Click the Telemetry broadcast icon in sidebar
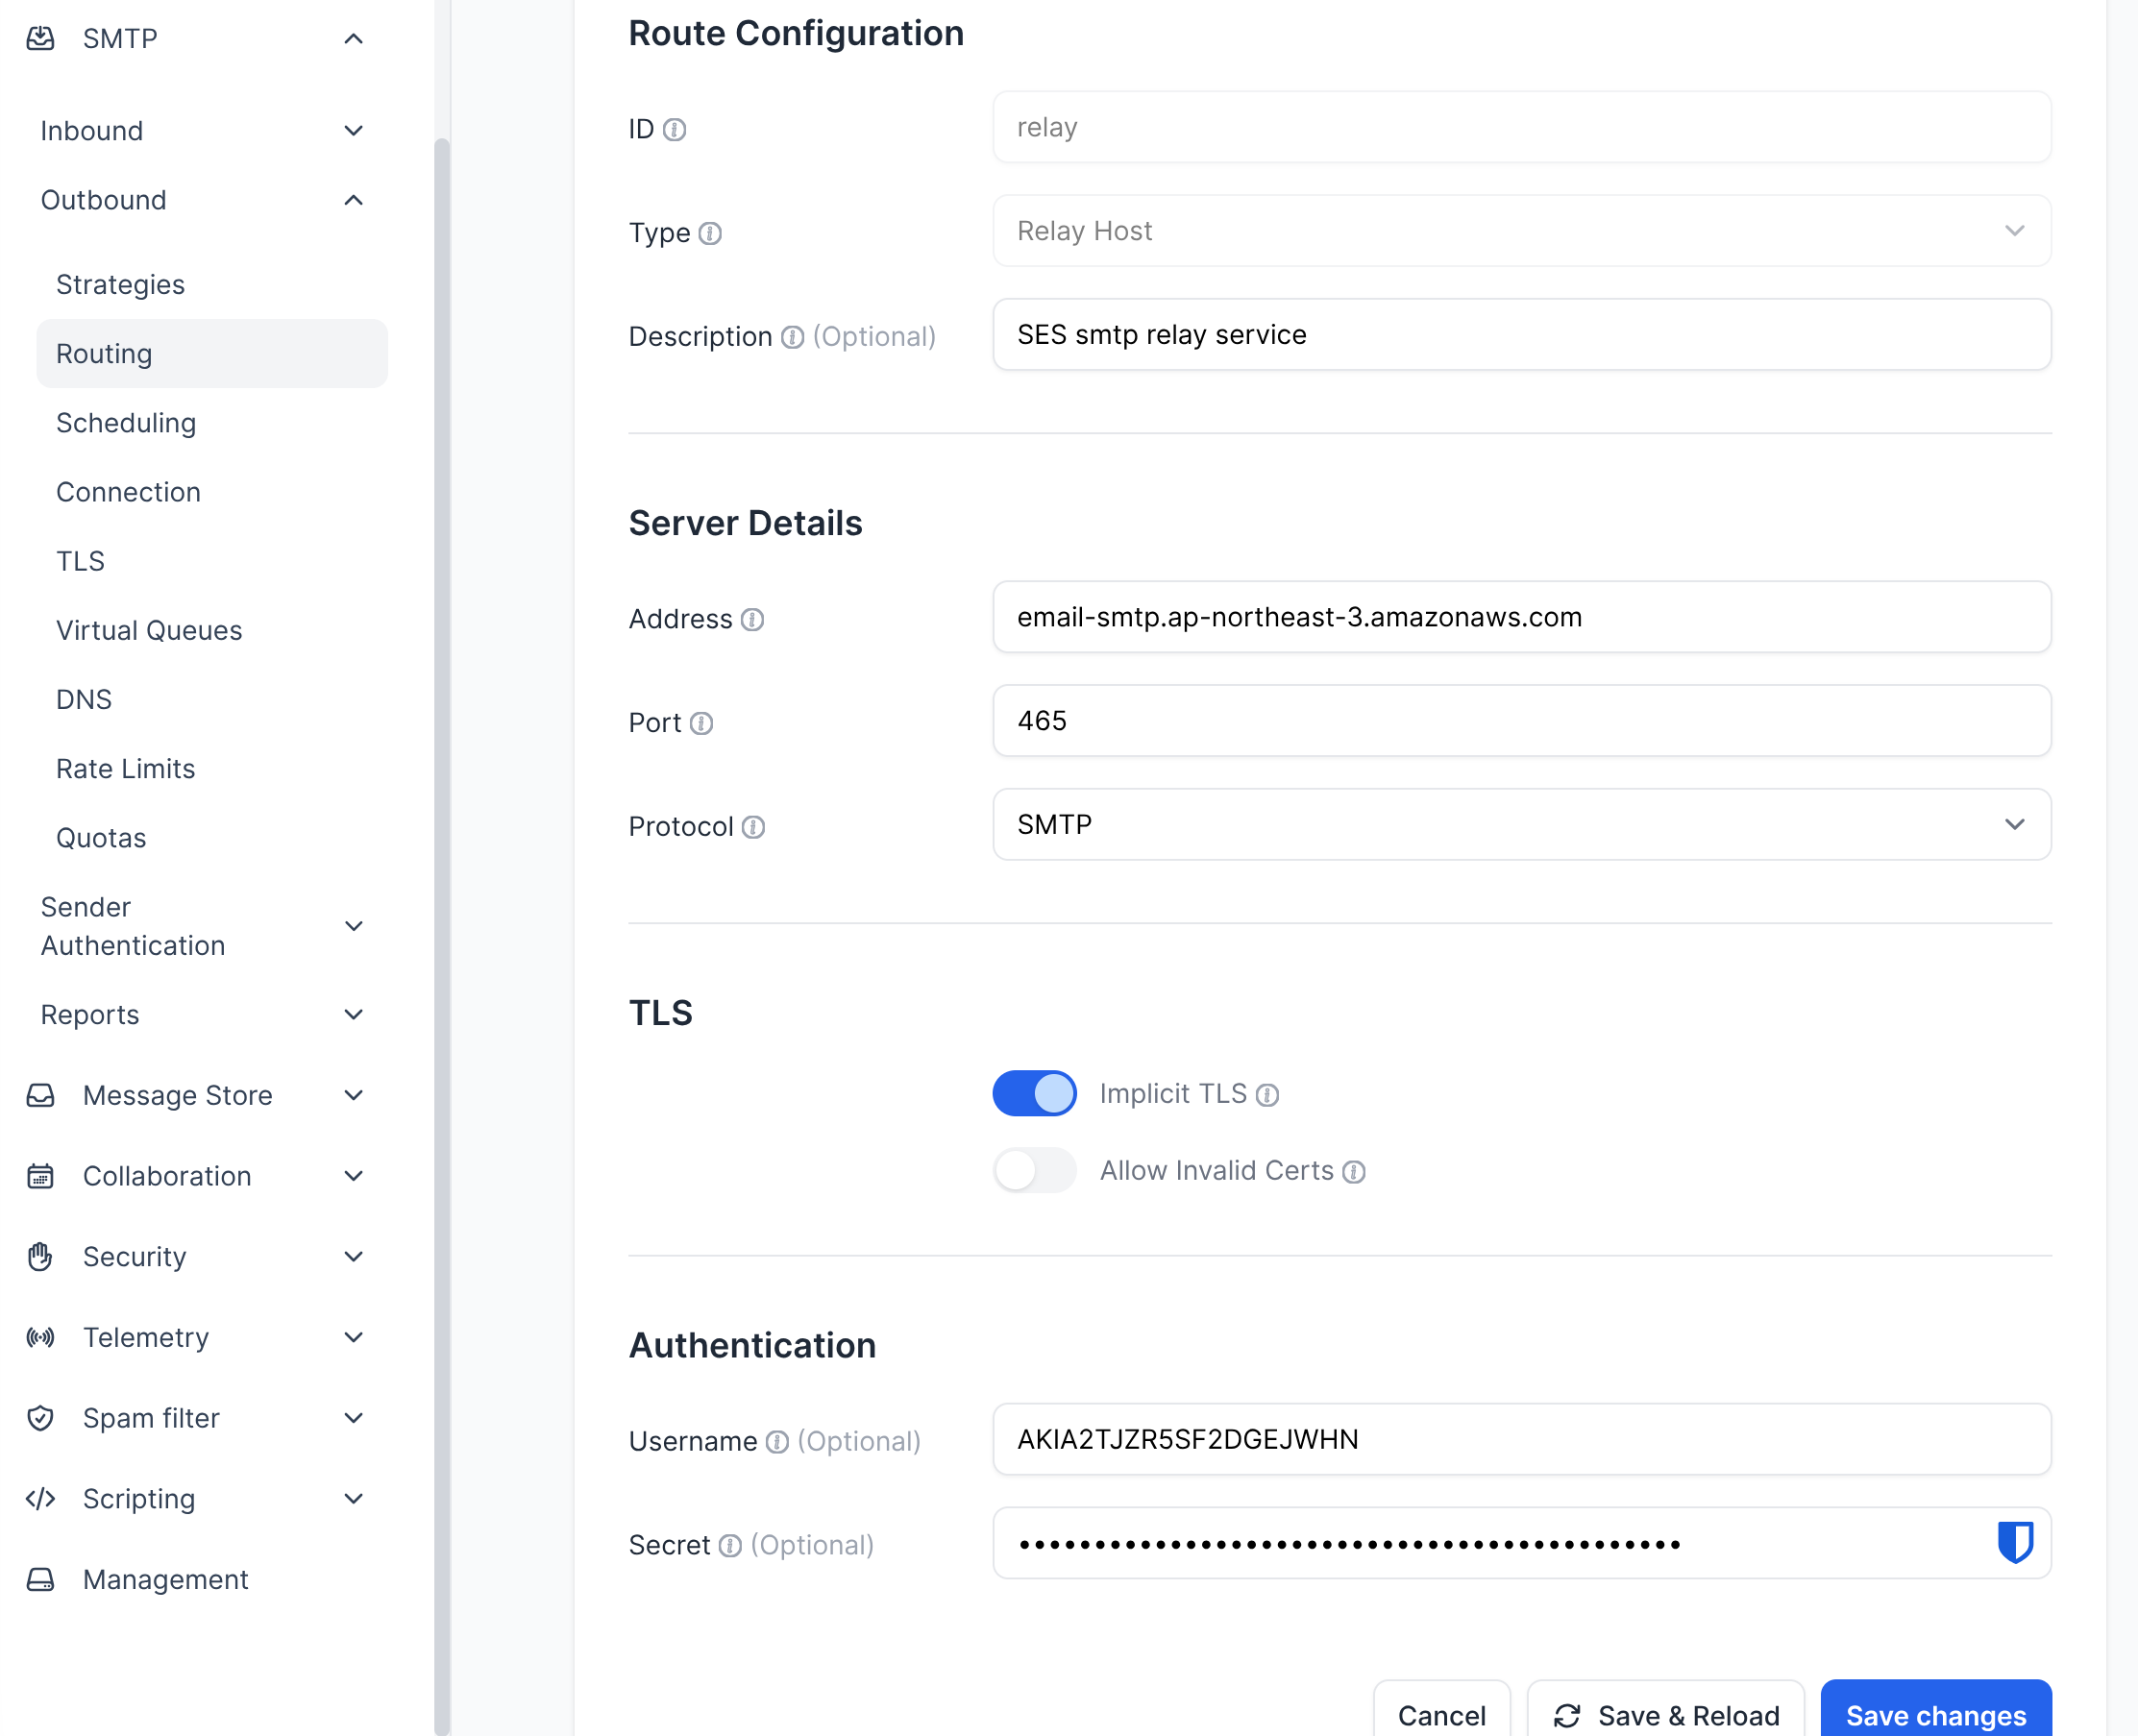2138x1736 pixels. pos(40,1337)
